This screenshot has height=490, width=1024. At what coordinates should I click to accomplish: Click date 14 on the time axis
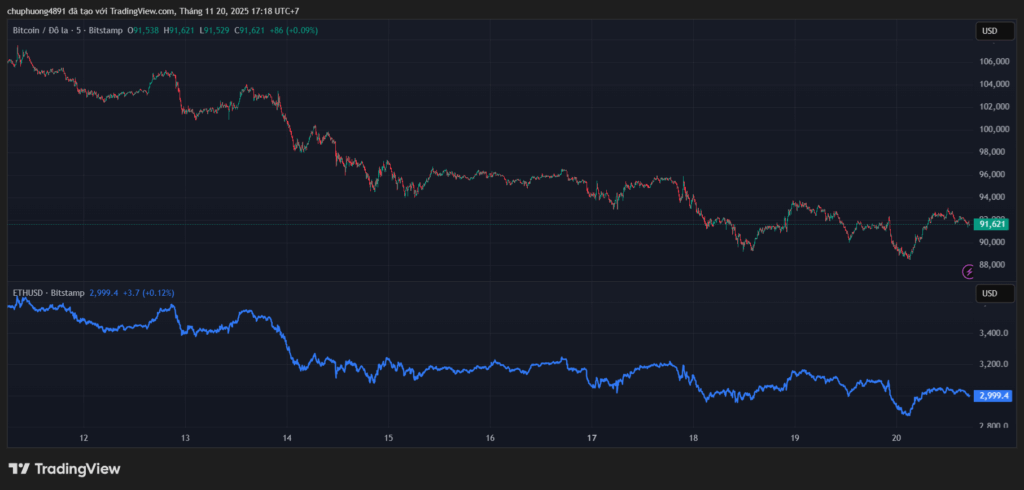(287, 438)
